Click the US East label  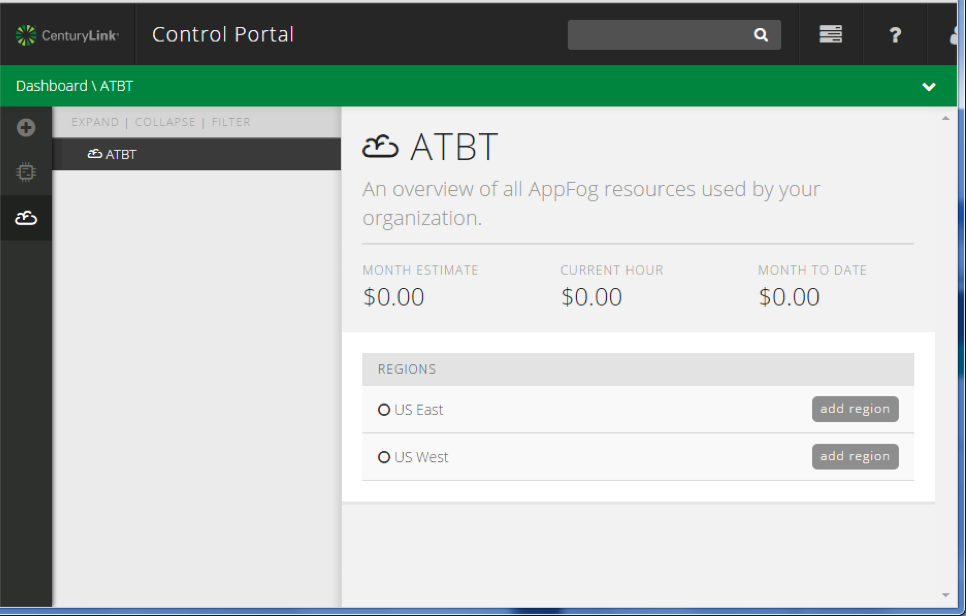[x=418, y=410]
